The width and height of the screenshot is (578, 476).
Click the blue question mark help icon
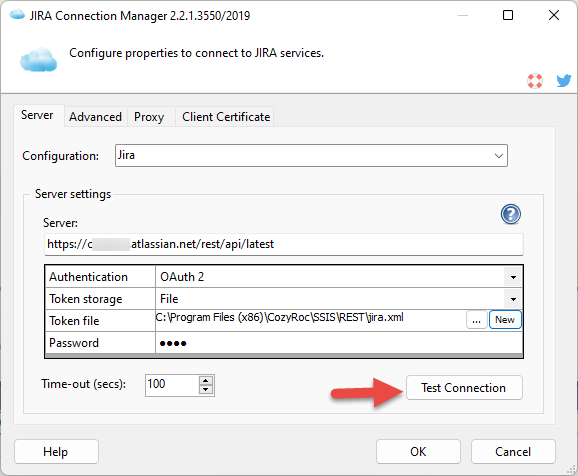(511, 214)
